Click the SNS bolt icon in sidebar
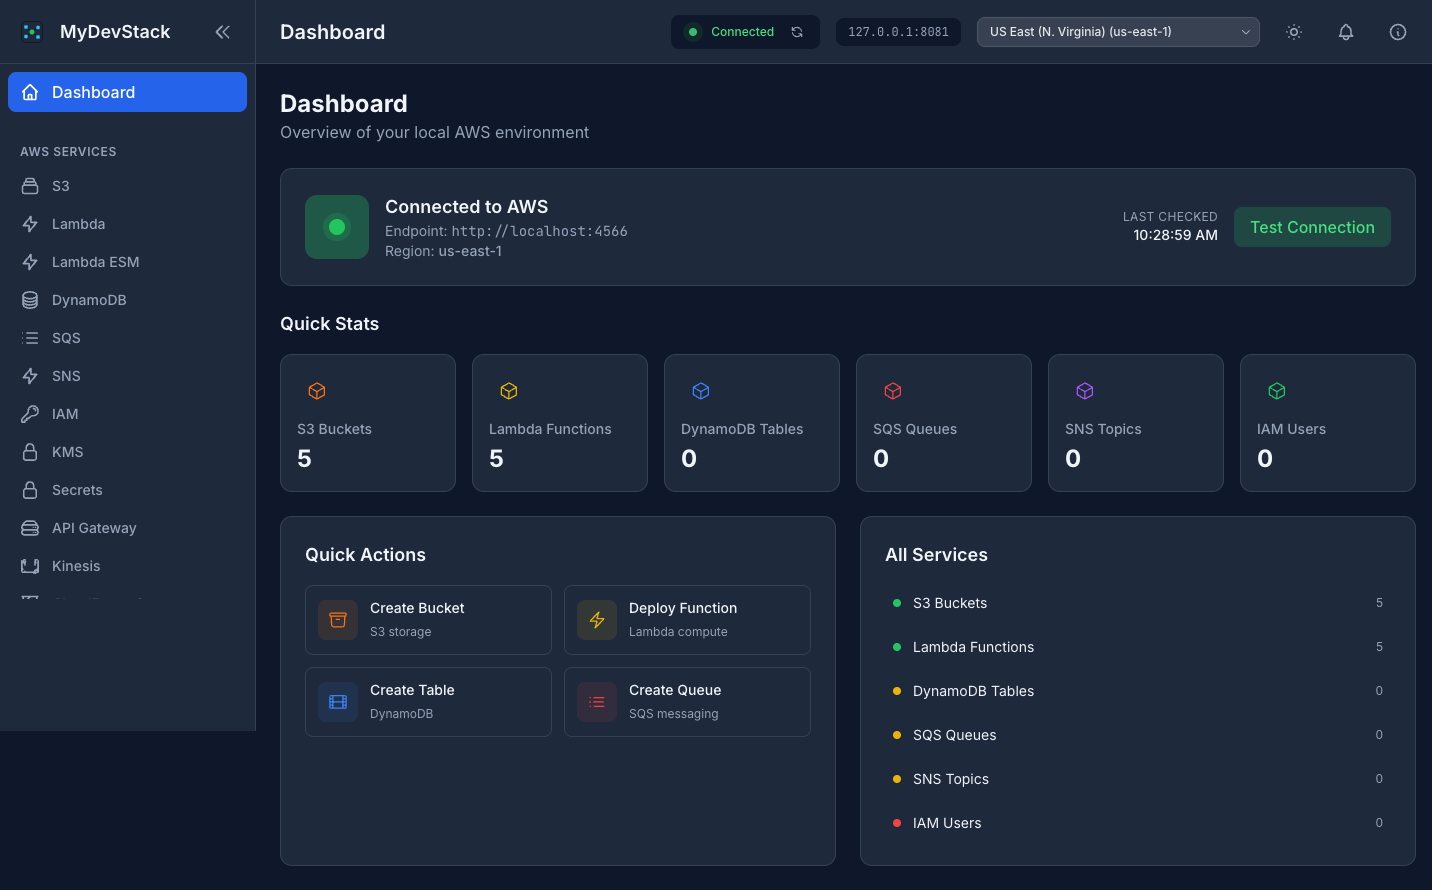Image resolution: width=1432 pixels, height=890 pixels. tap(30, 376)
